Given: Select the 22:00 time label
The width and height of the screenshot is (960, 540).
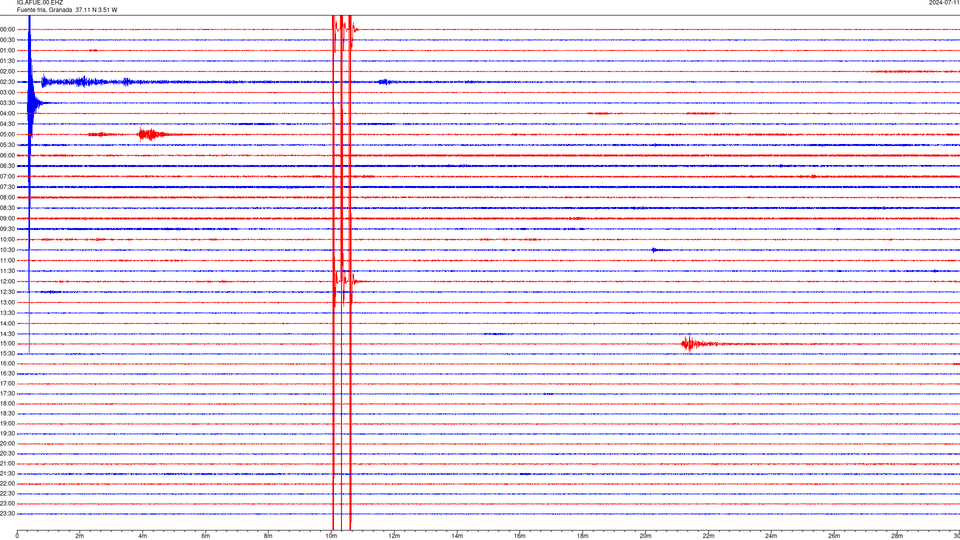Looking at the screenshot, I should 7,484.
